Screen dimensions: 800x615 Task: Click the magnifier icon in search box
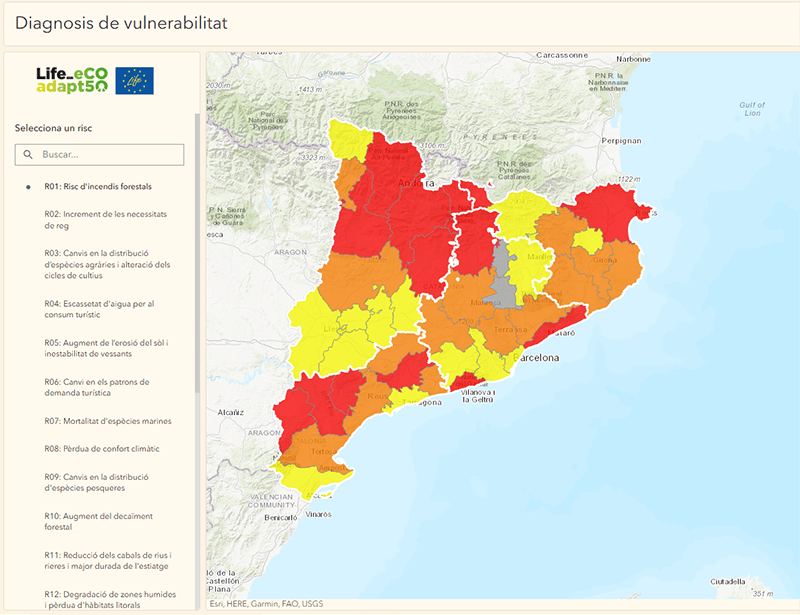pos(28,155)
